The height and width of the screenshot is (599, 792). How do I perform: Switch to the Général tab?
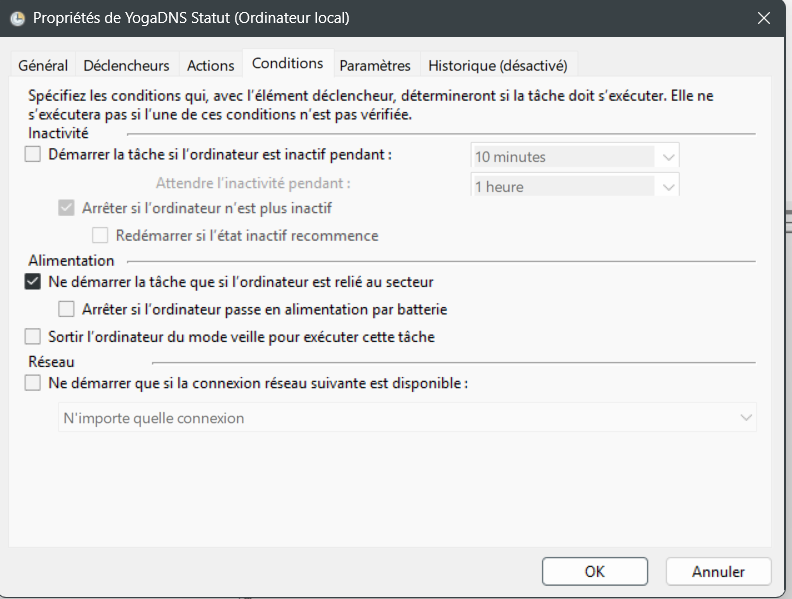(x=43, y=65)
